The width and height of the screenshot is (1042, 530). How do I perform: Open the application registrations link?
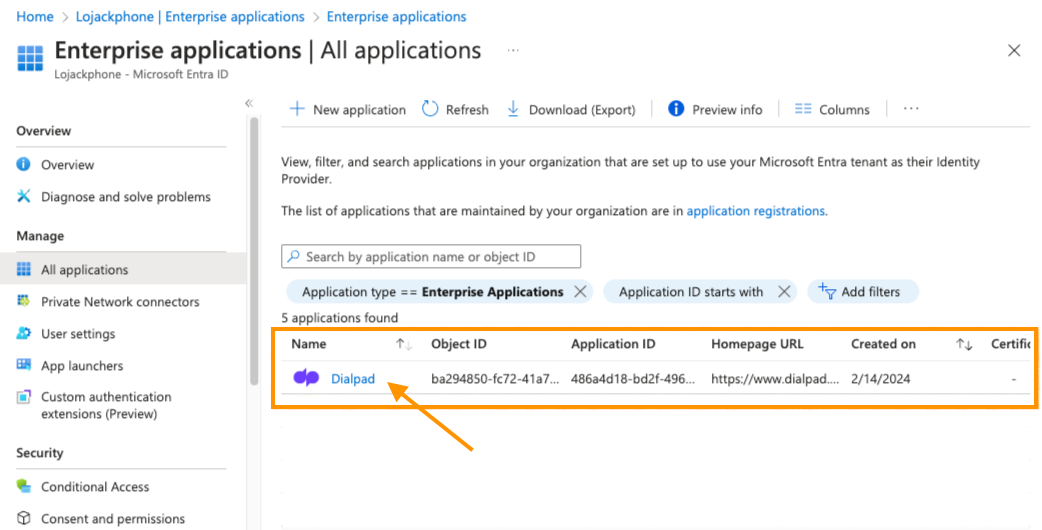click(x=756, y=211)
